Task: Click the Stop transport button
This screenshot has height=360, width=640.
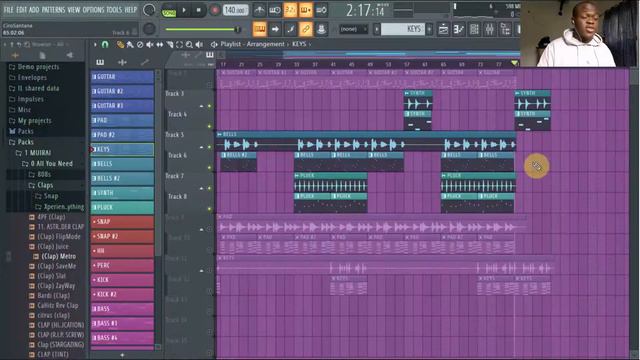Action: pos(199,10)
